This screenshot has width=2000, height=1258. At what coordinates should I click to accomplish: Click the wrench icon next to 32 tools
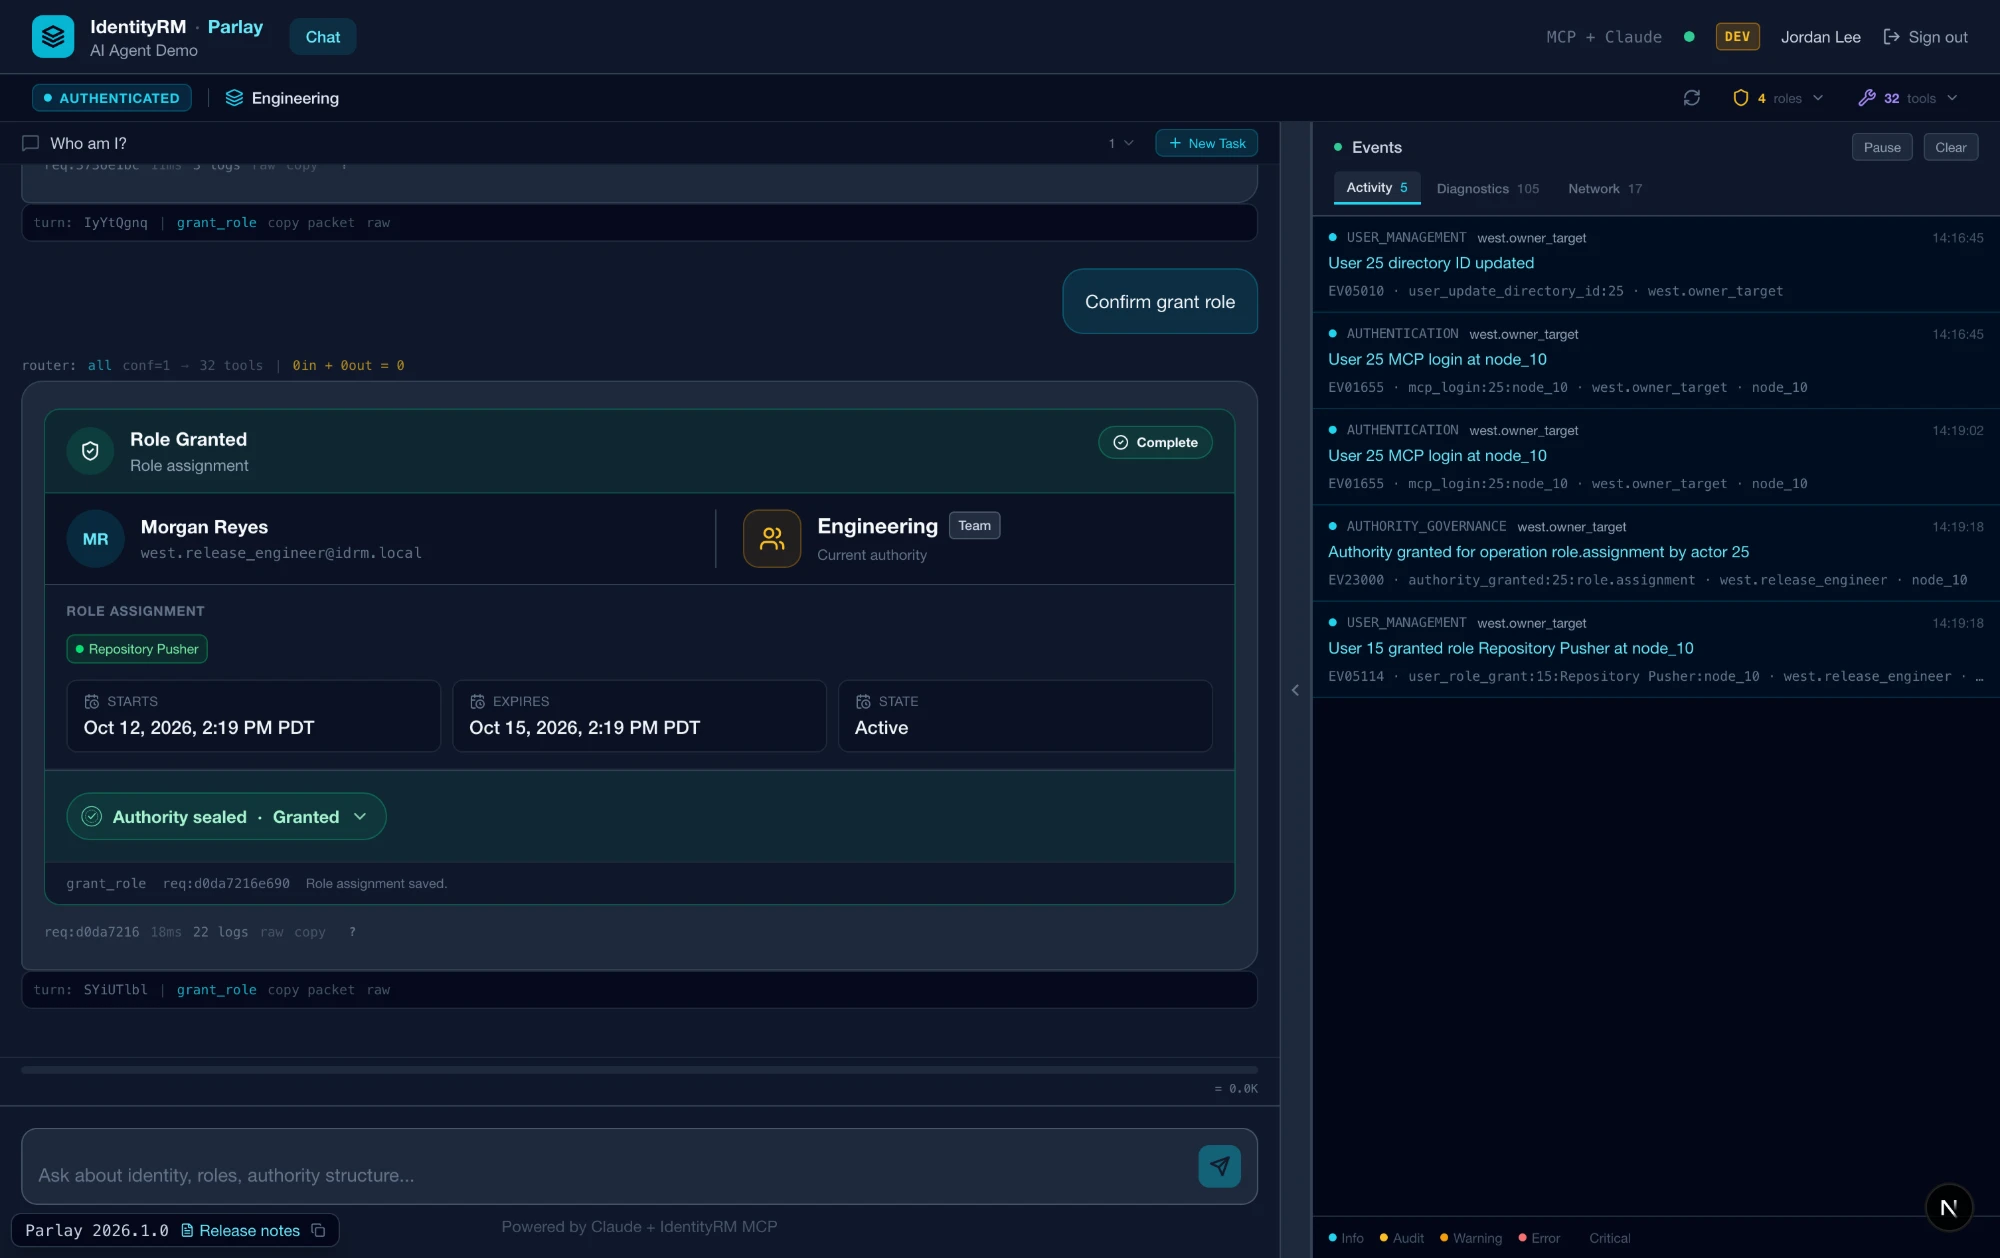1866,98
